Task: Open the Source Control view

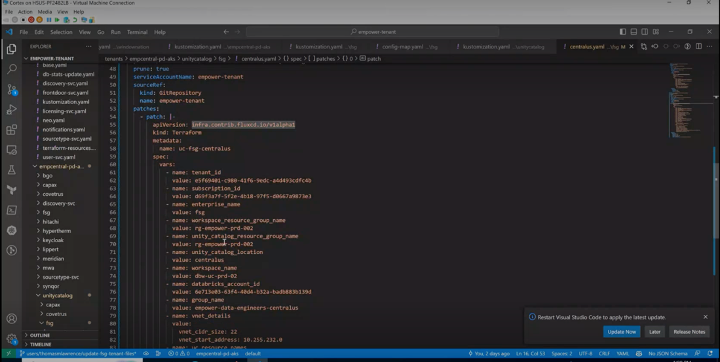Action: click(12, 89)
